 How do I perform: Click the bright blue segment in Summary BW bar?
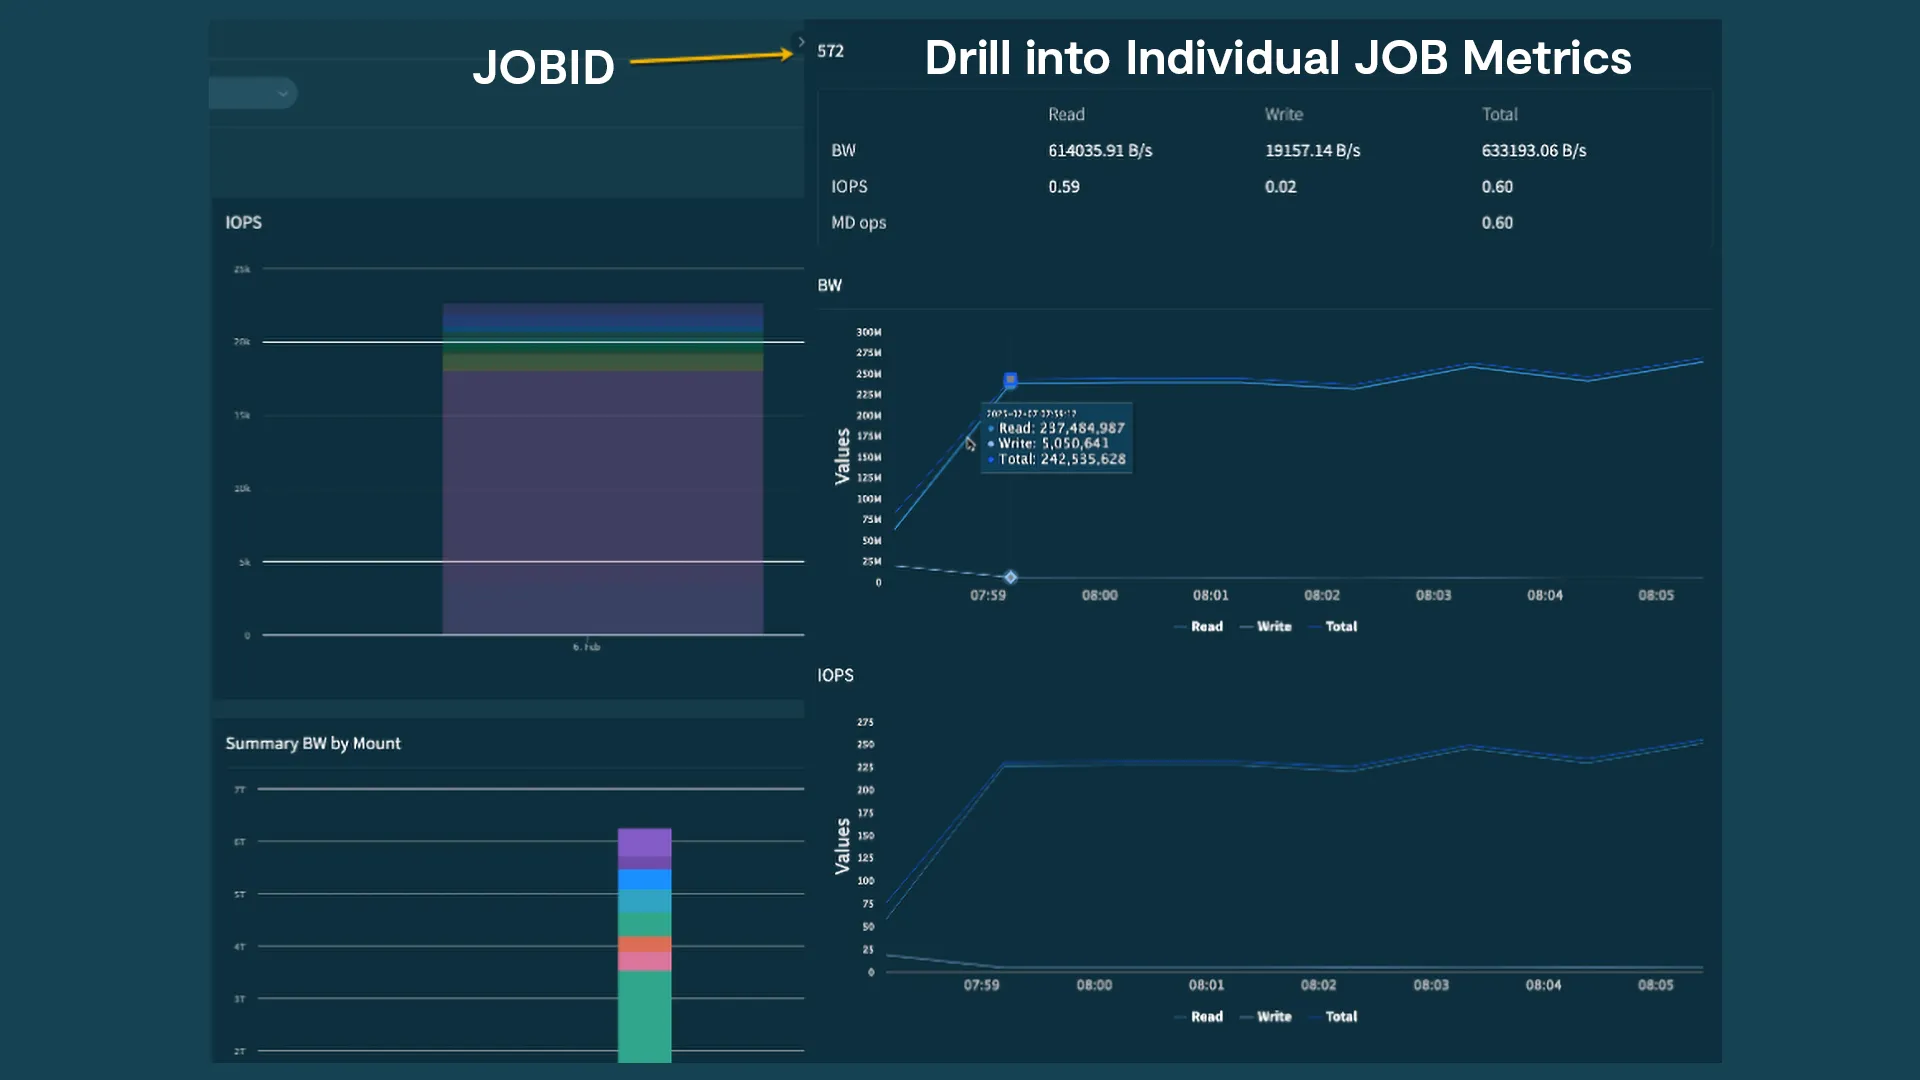point(644,880)
